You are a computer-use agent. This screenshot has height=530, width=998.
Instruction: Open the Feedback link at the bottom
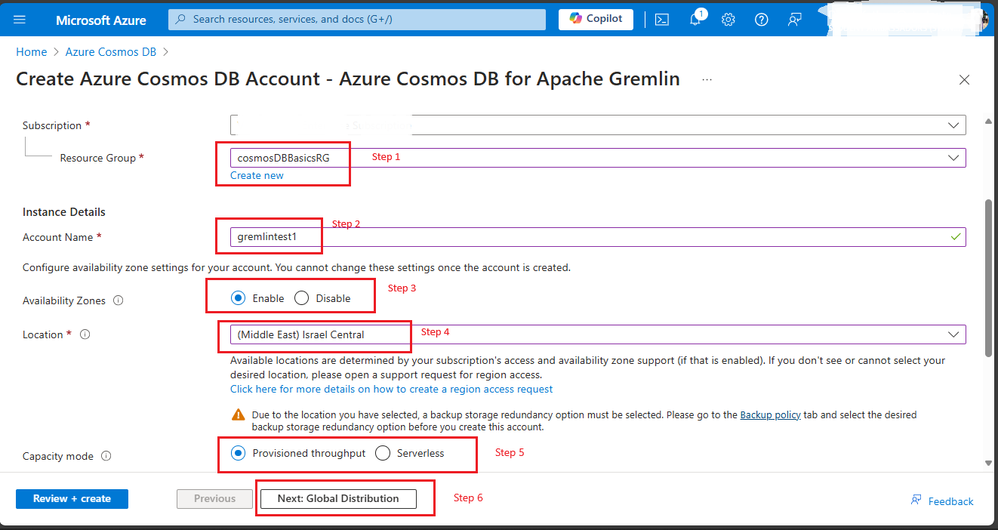942,501
